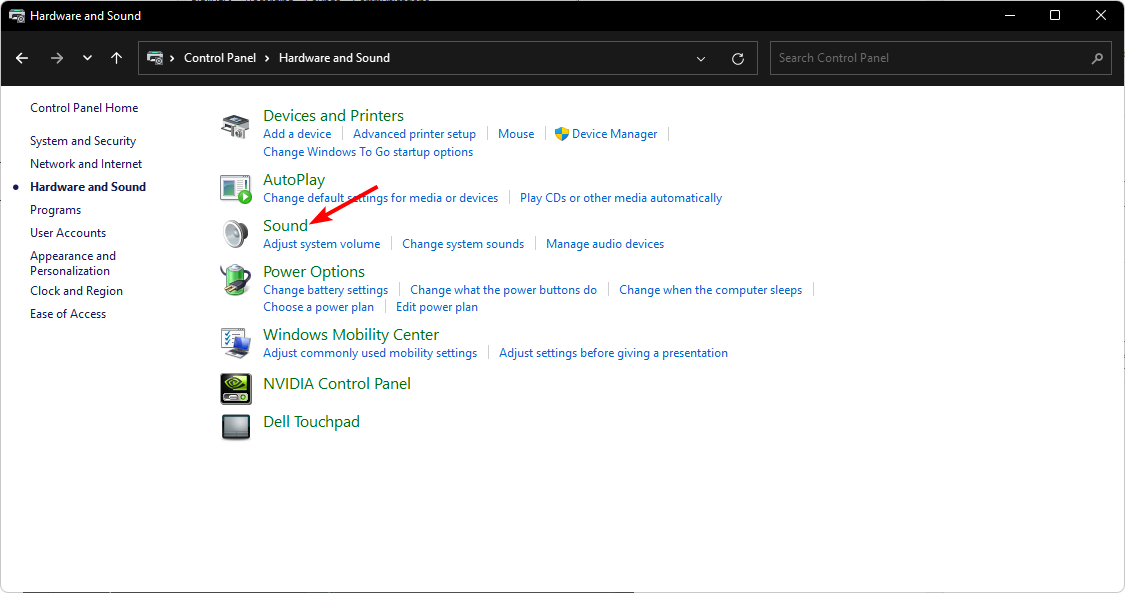Open Manage audio devices link
1125x593 pixels.
coord(605,244)
